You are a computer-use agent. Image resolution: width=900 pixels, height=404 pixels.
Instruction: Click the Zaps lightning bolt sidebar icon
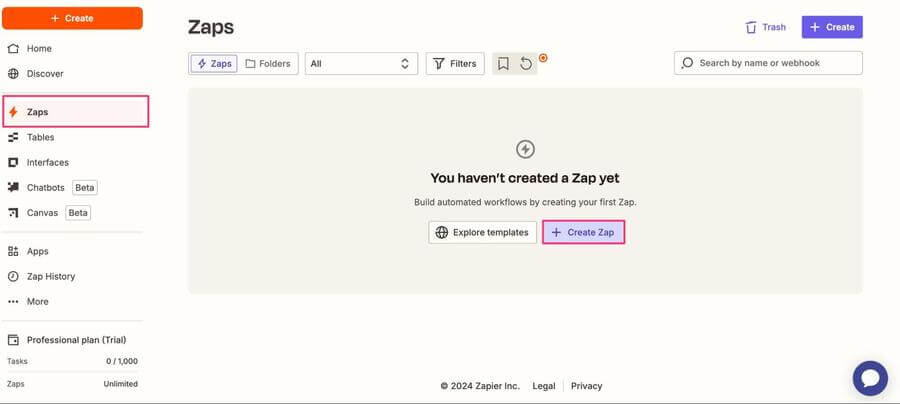[x=13, y=112]
